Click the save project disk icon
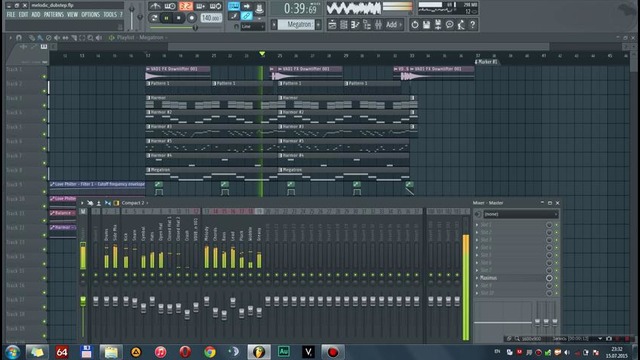640x360 pixels. click(426, 25)
